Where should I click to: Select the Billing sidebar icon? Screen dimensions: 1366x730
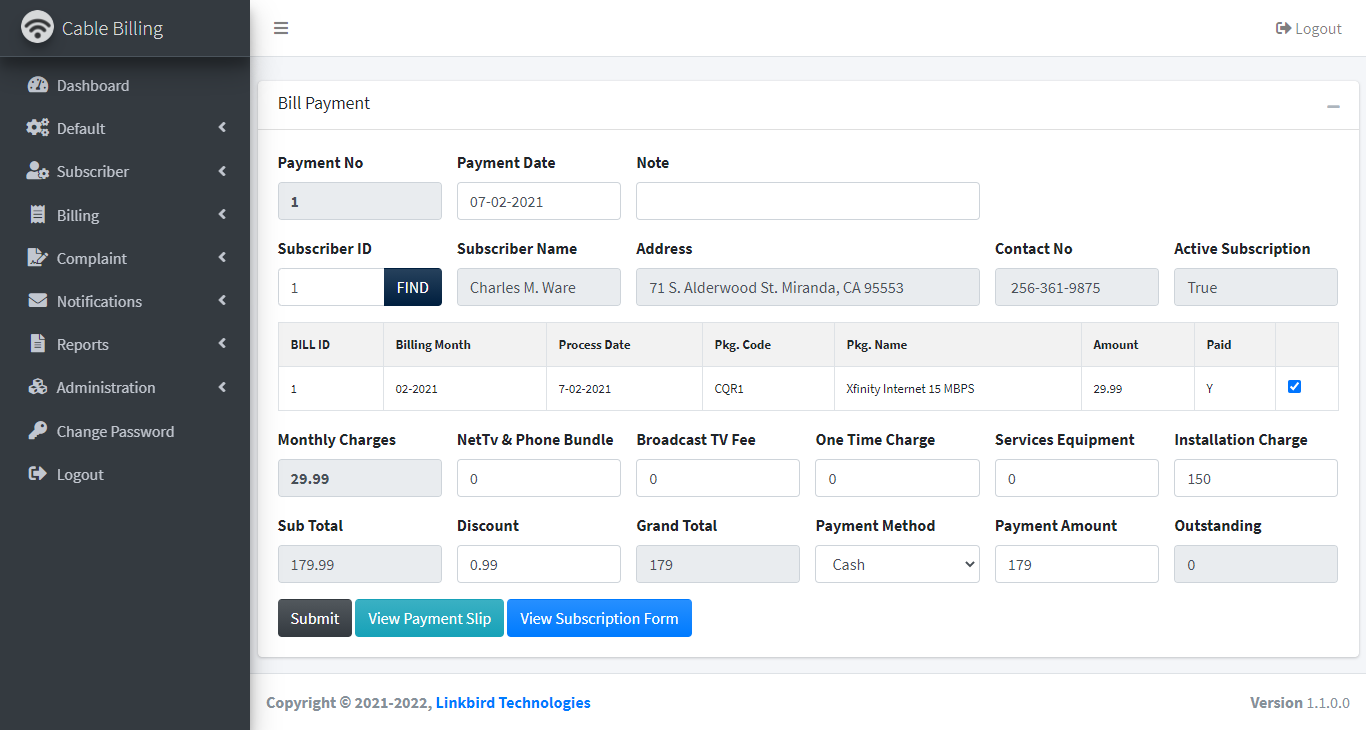click(38, 214)
